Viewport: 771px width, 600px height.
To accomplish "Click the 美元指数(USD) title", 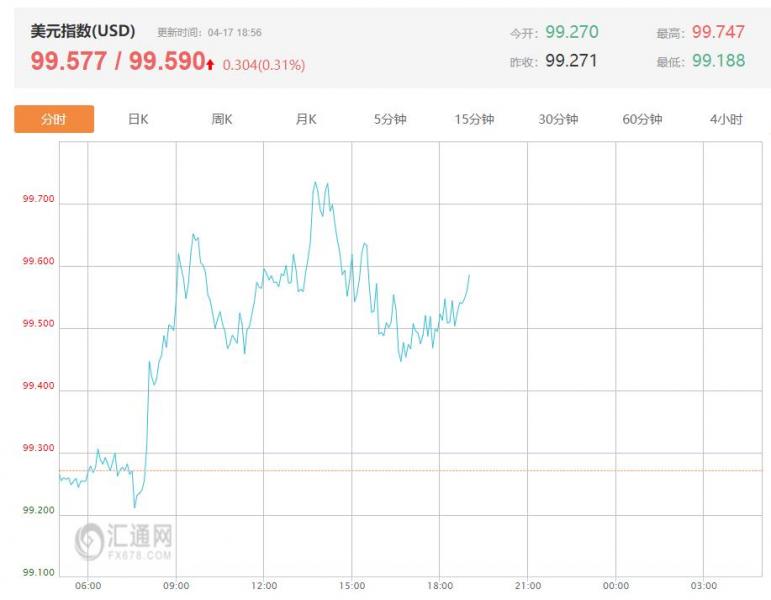I will 83,31.
